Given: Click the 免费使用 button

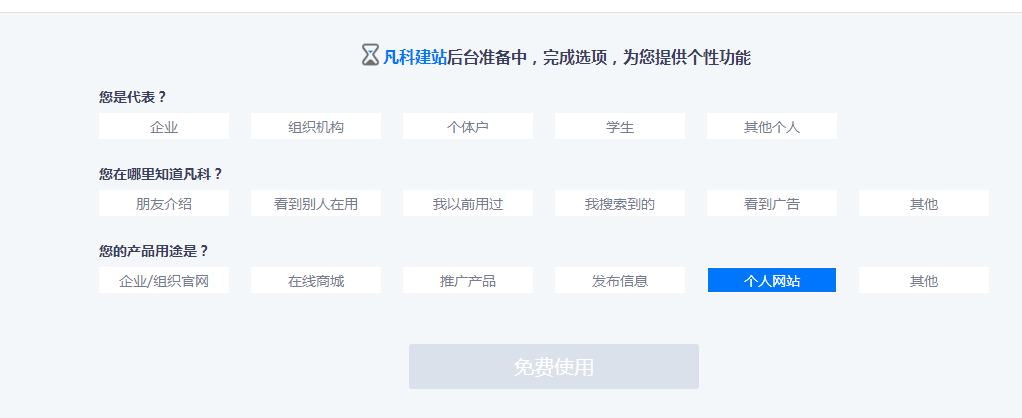Looking at the screenshot, I should (553, 366).
